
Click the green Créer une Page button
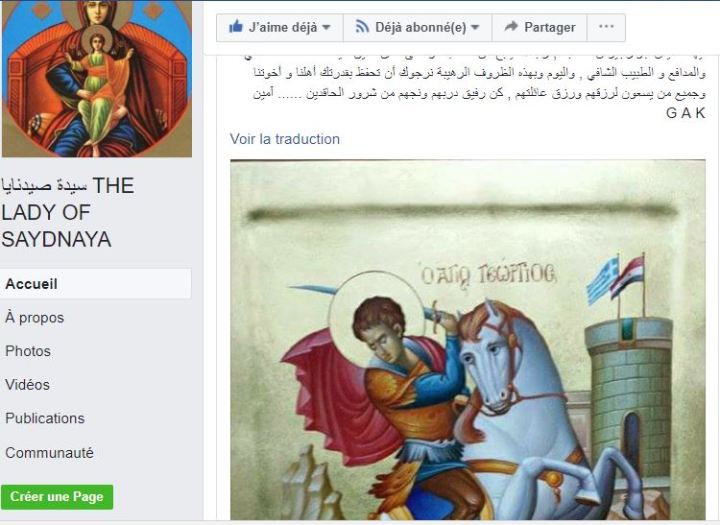click(57, 497)
